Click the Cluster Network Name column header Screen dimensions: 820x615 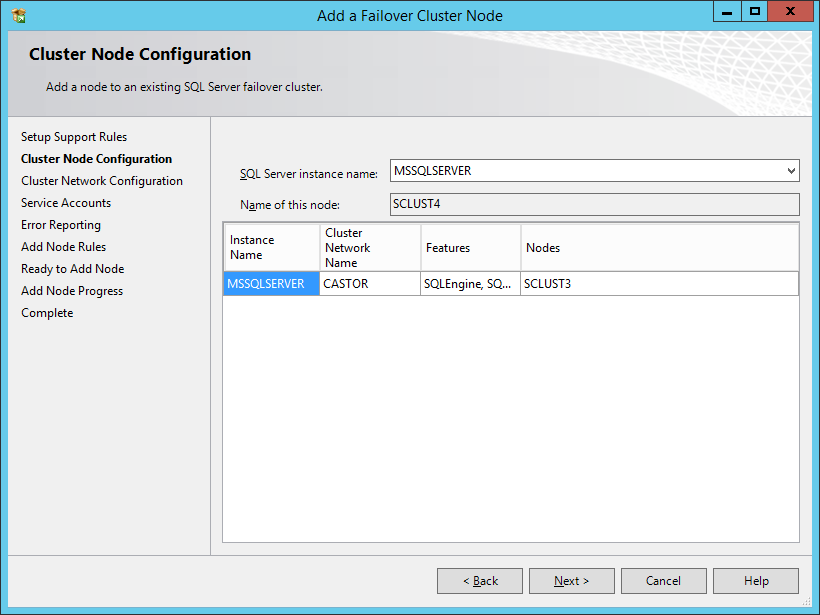370,247
